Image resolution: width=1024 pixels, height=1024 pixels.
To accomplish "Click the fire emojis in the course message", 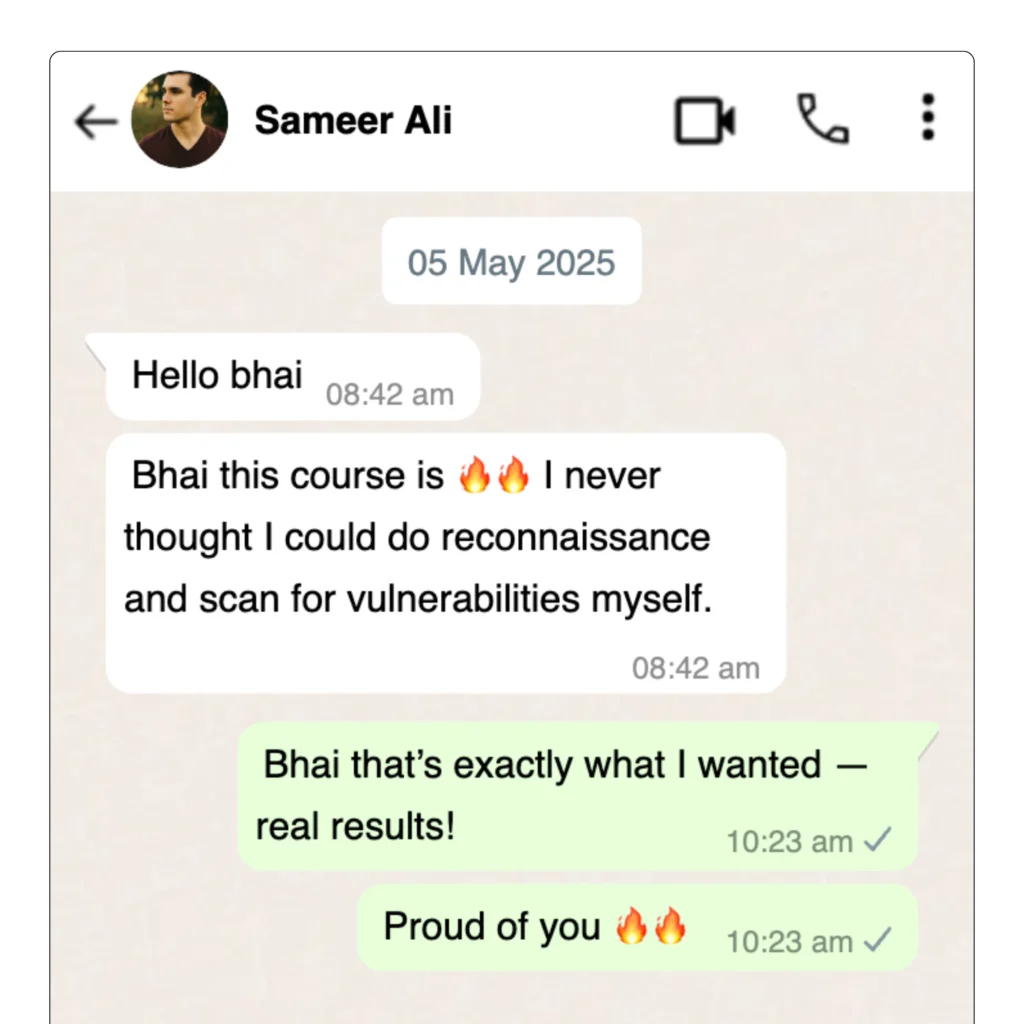I will click(494, 475).
